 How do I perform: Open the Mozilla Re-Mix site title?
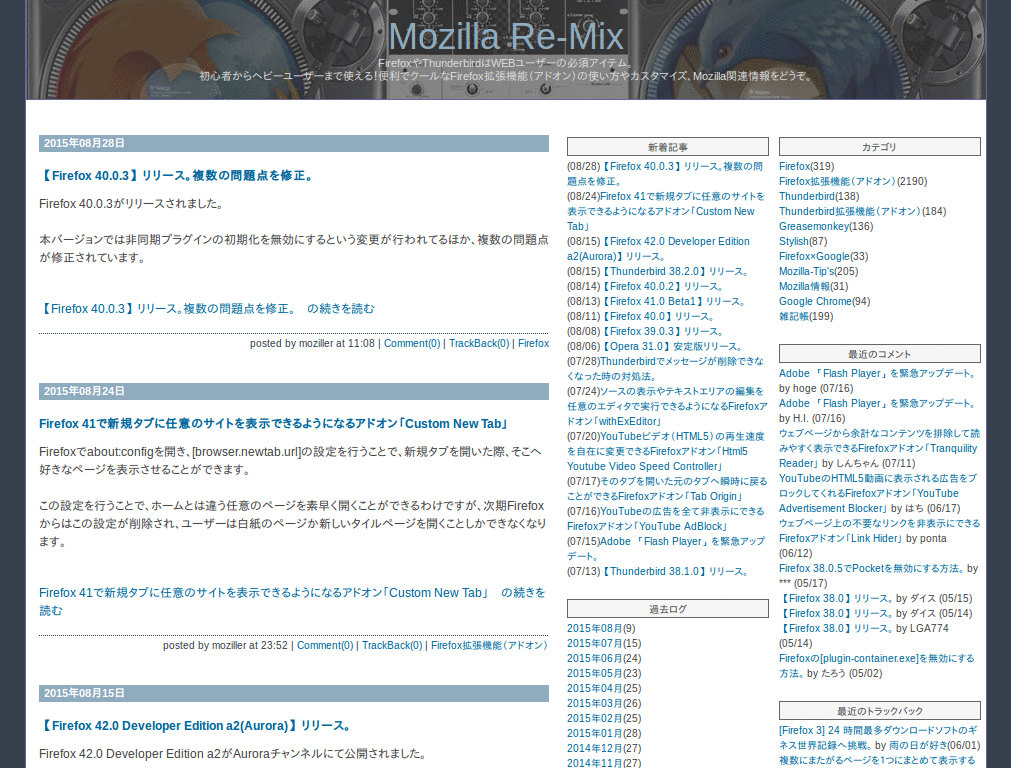click(x=506, y=36)
